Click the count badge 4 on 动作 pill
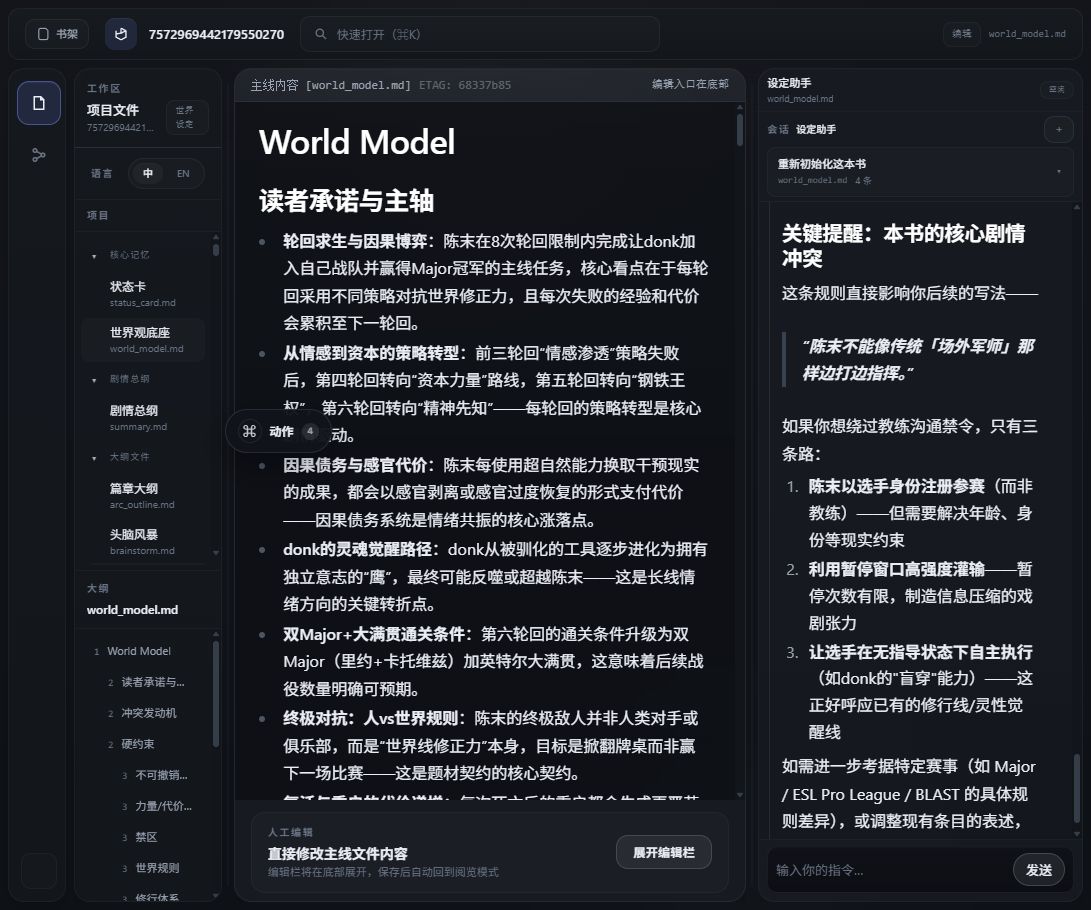 coord(310,431)
